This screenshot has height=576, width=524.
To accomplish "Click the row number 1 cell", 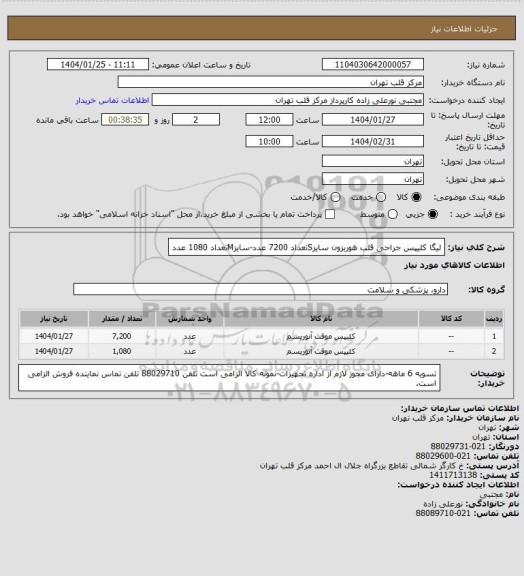I will 494,336.
